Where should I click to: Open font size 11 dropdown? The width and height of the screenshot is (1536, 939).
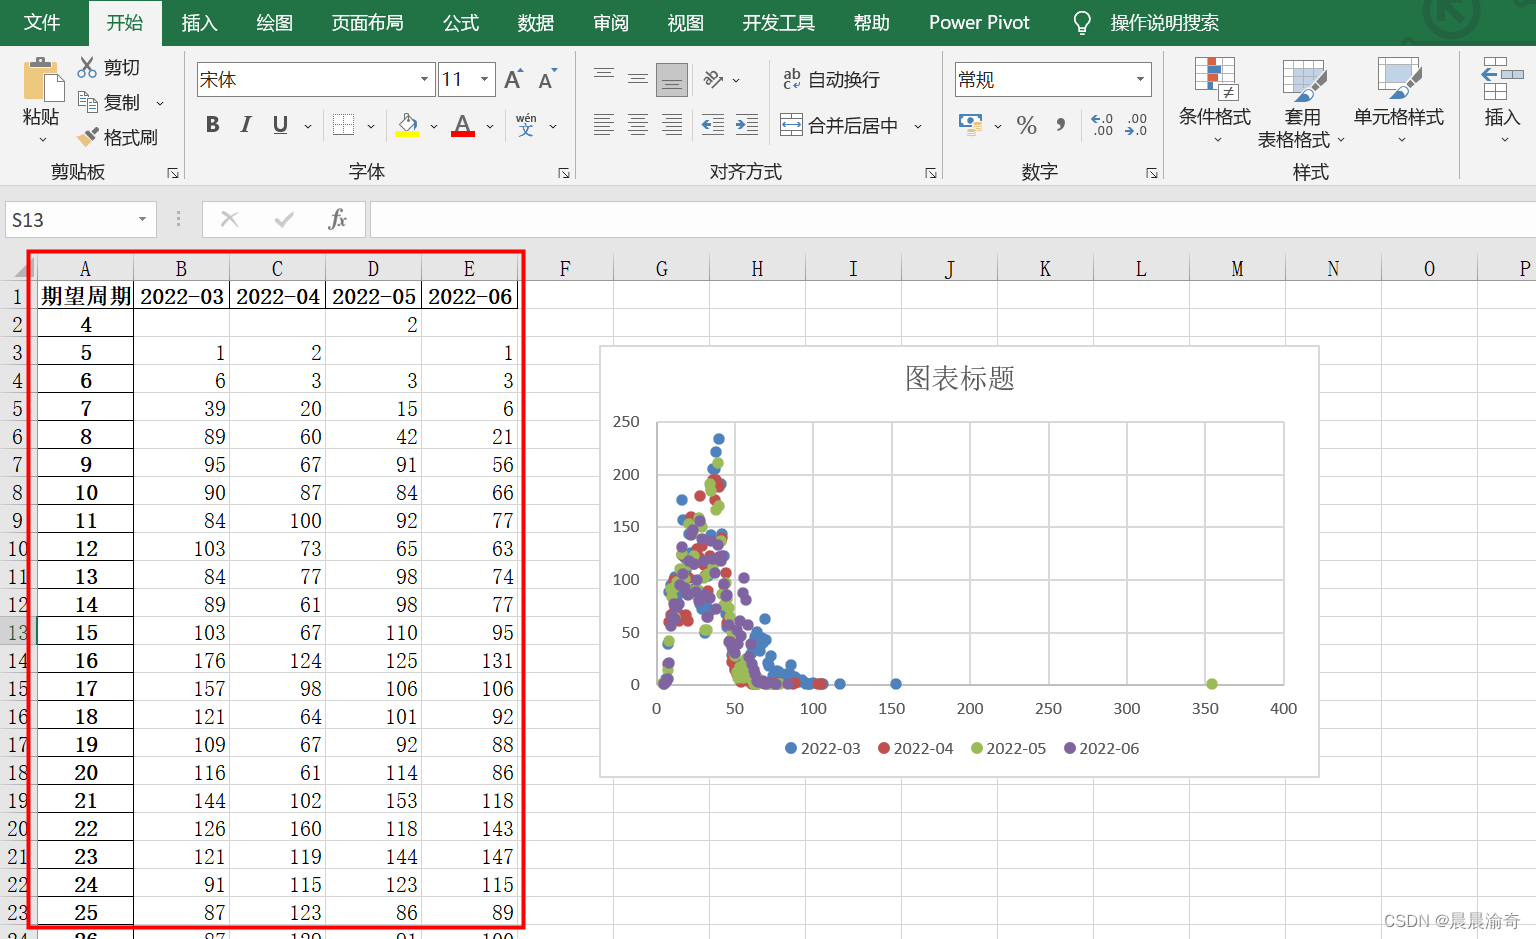tap(484, 79)
